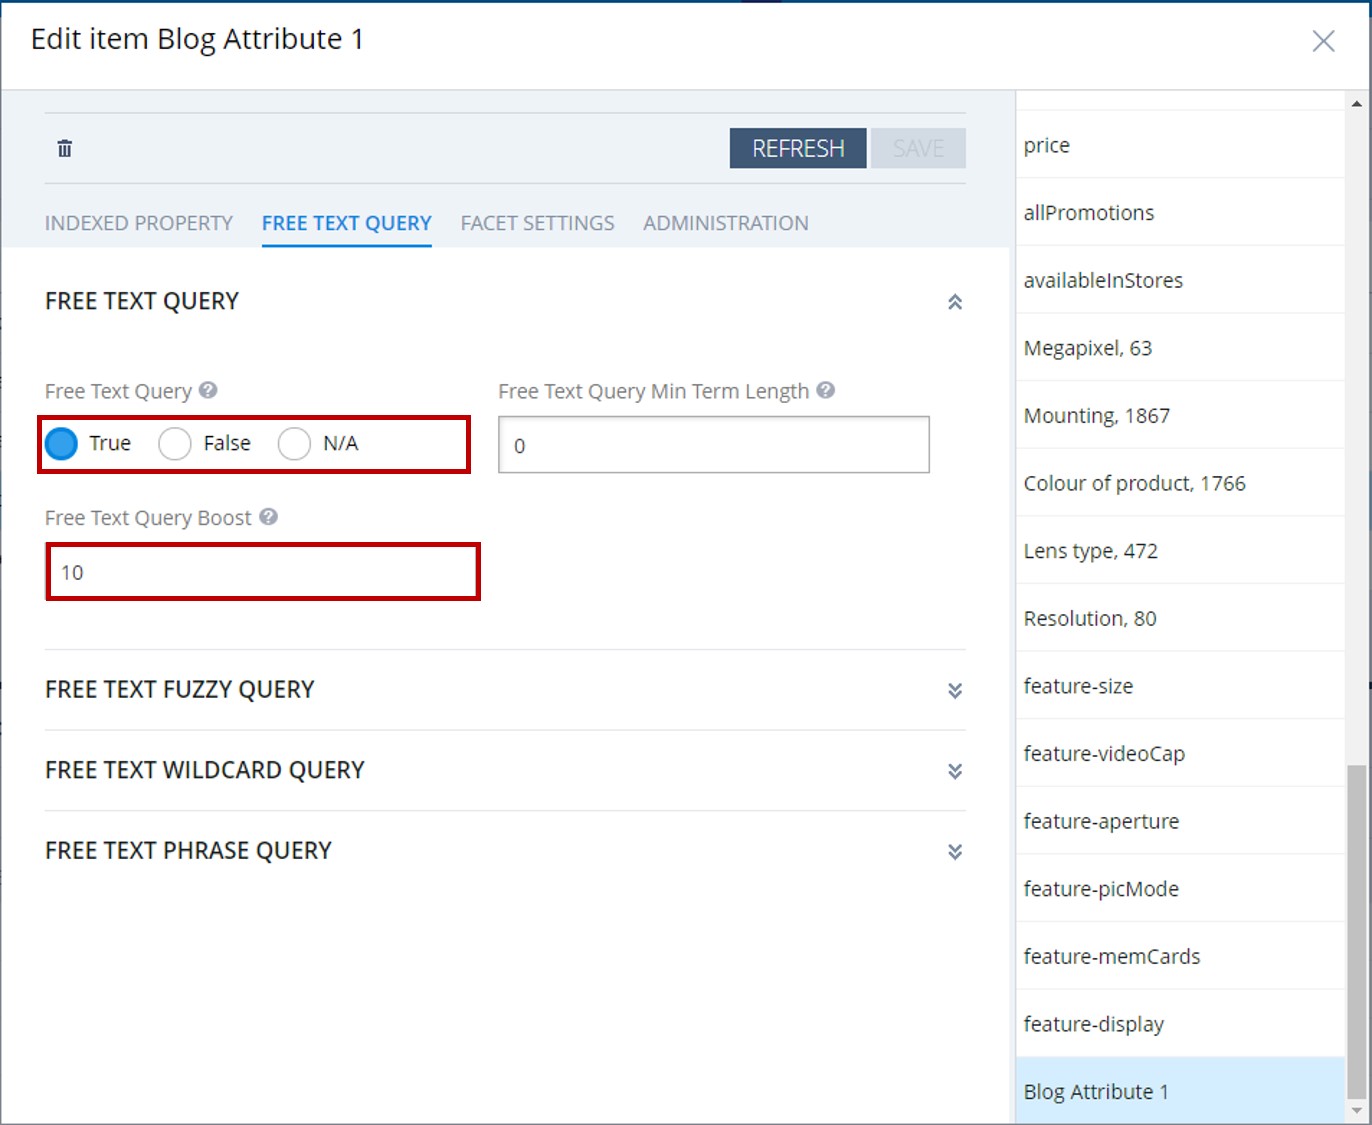The height and width of the screenshot is (1125, 1372).
Task: Select the Mounting, 1867 list item
Action: (x=1180, y=415)
